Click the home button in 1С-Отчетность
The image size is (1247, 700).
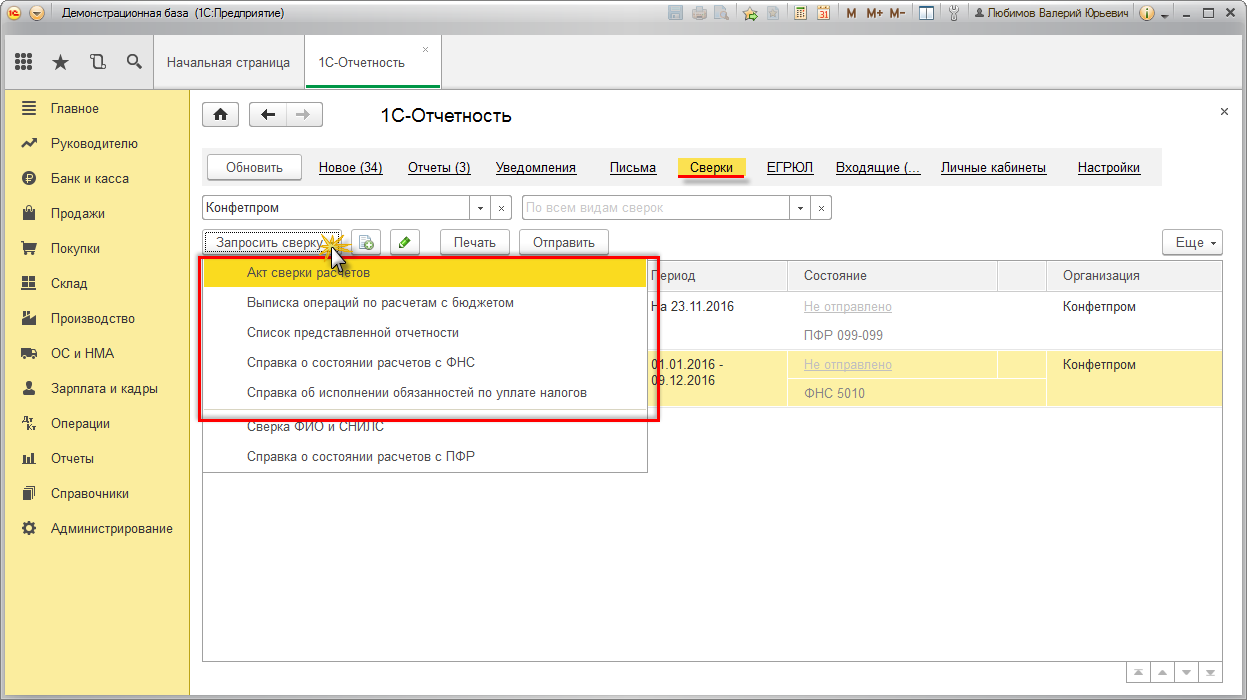(221, 114)
